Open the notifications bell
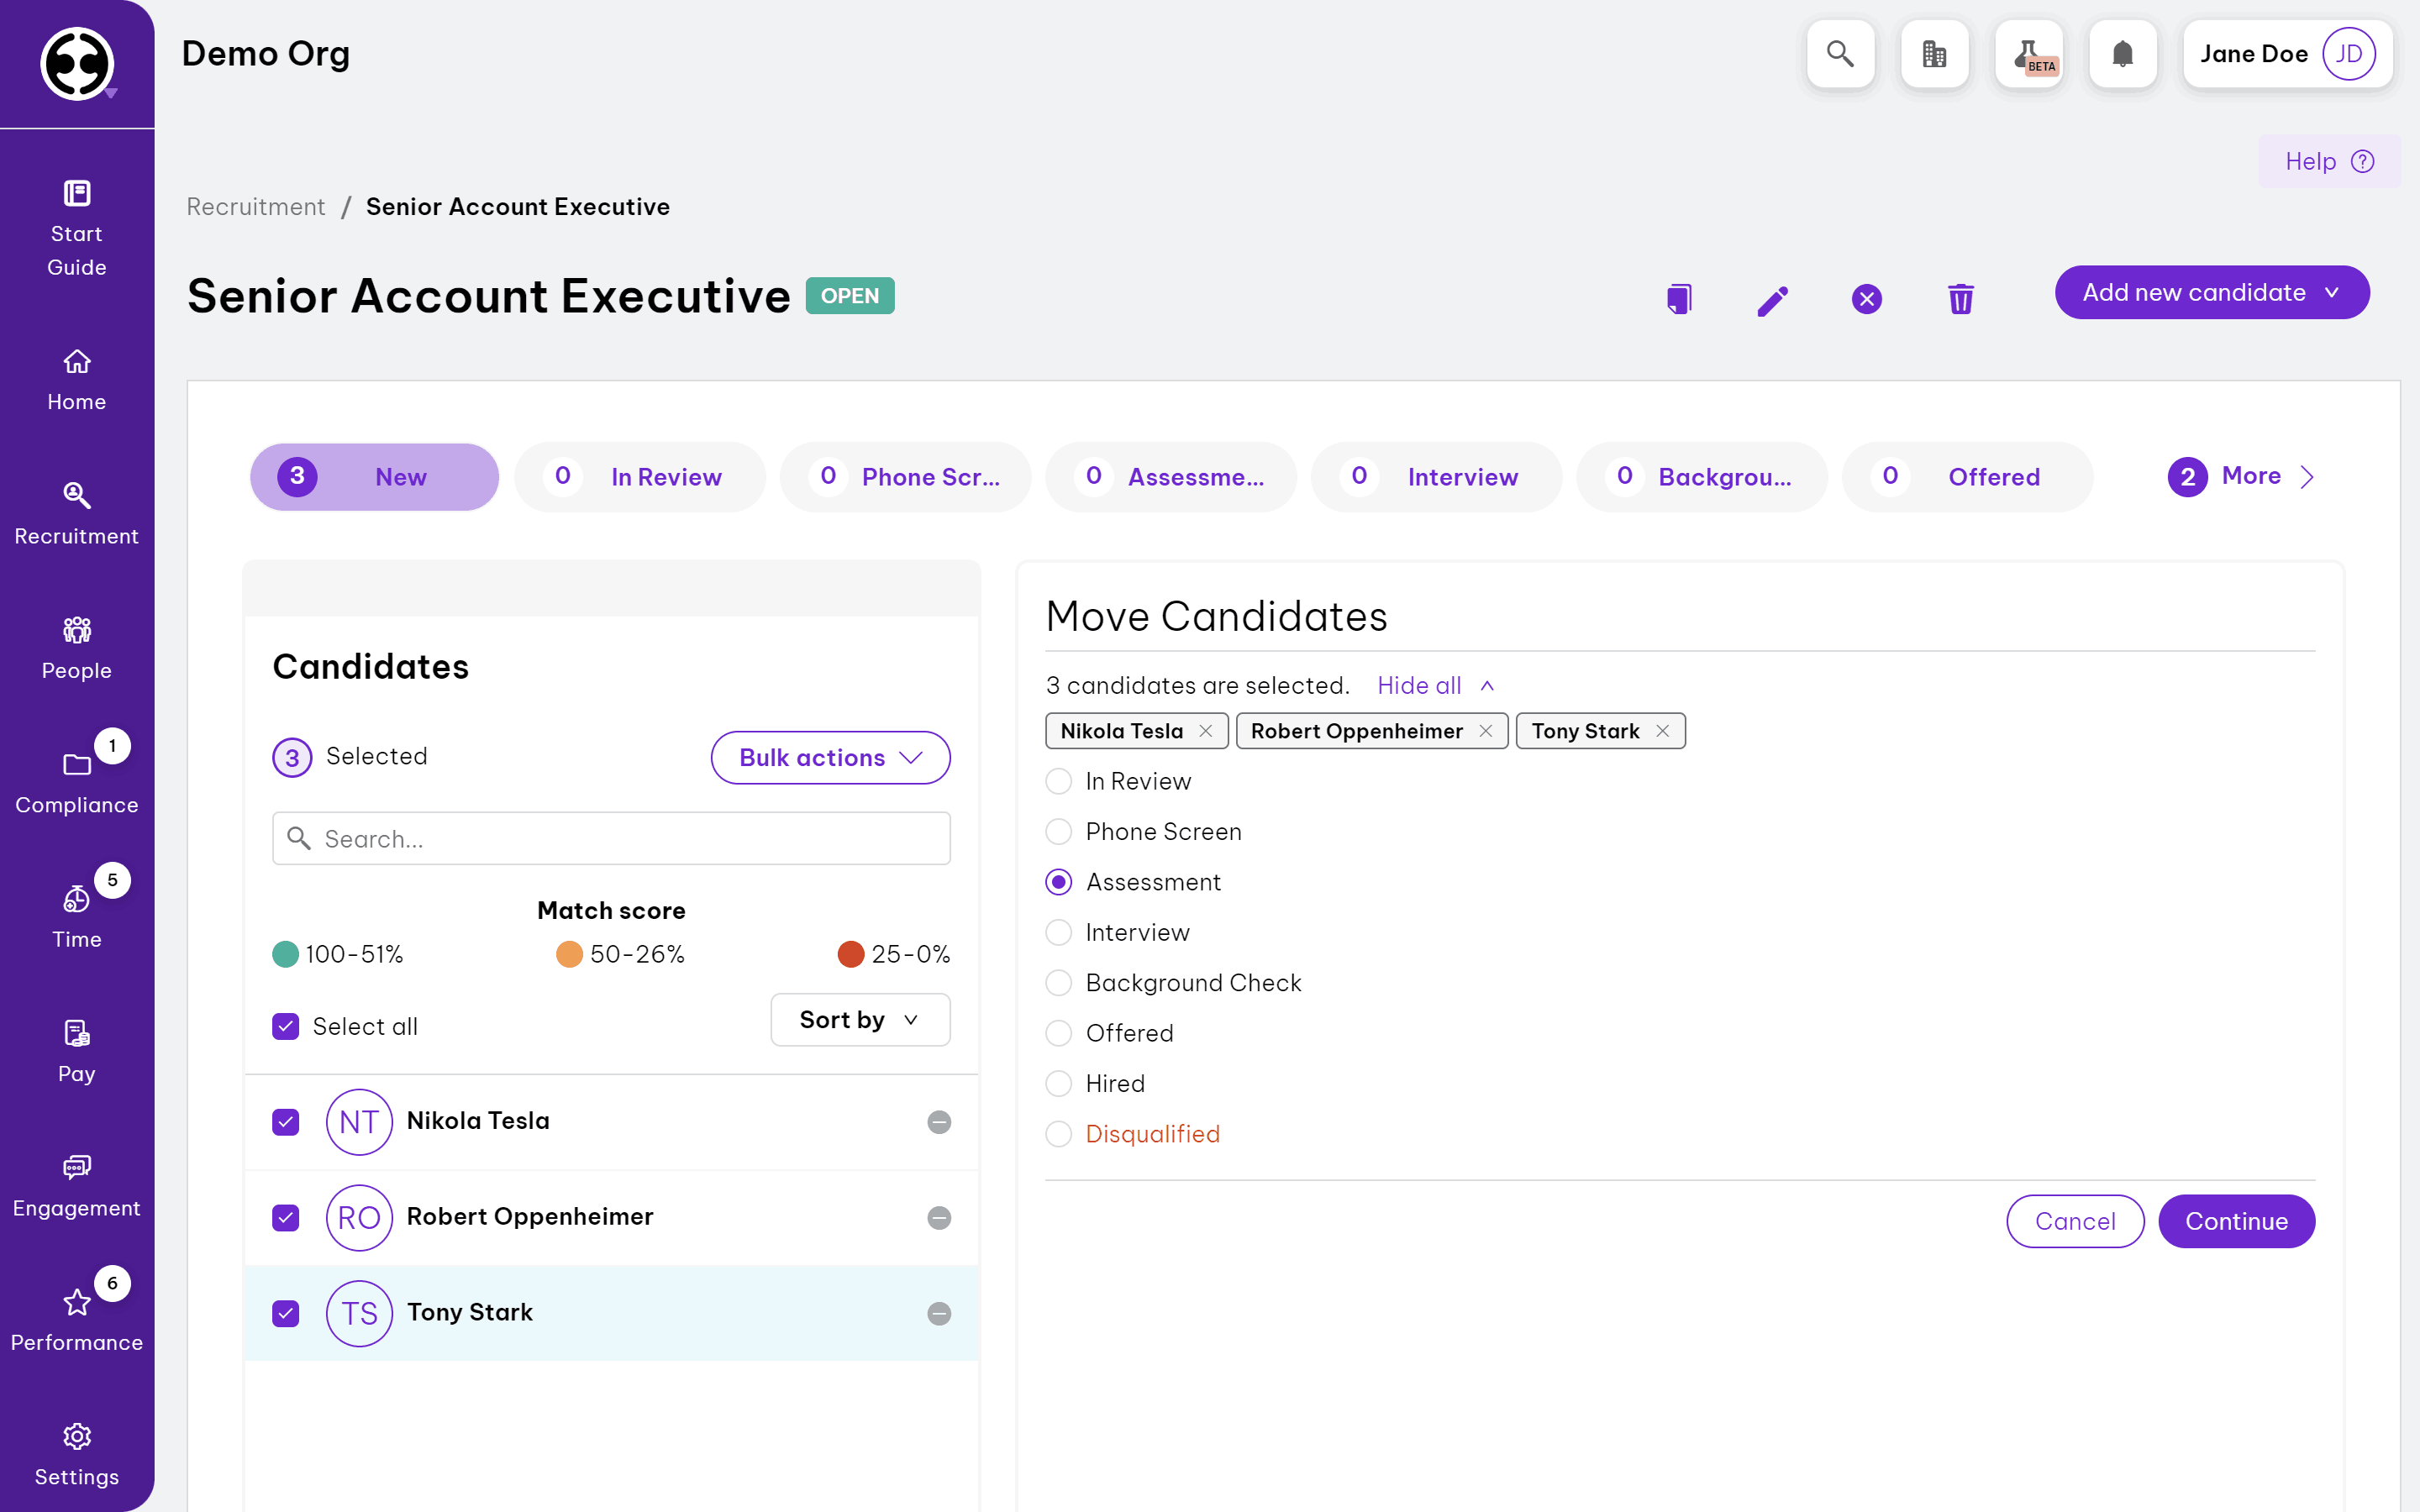The width and height of the screenshot is (2420, 1512). click(x=2122, y=54)
